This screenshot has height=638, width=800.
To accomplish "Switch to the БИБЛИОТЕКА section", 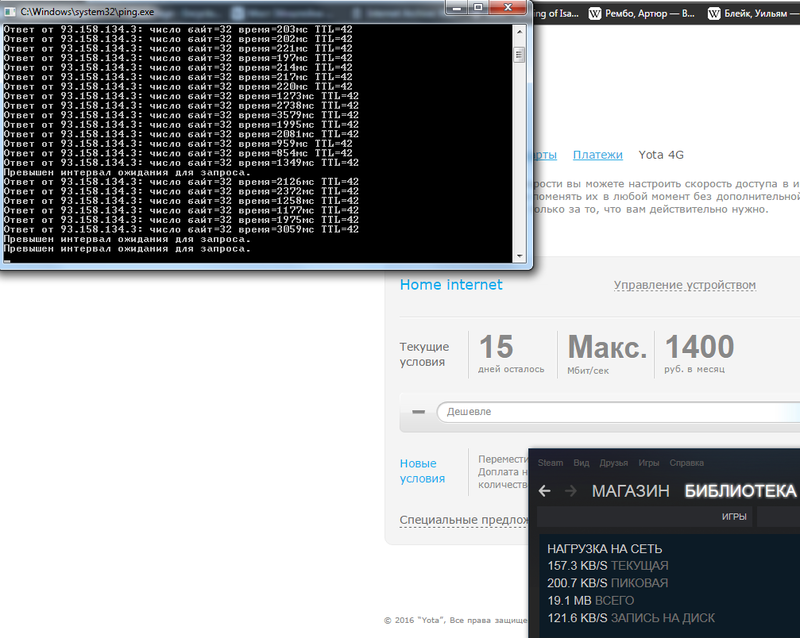I will (740, 491).
